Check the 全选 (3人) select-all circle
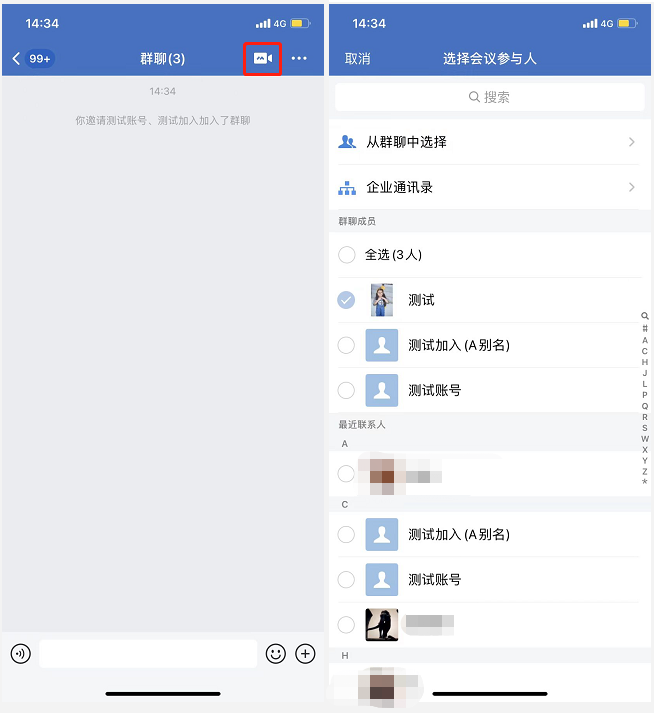Viewport: 654px width, 713px height. pyautogui.click(x=347, y=255)
